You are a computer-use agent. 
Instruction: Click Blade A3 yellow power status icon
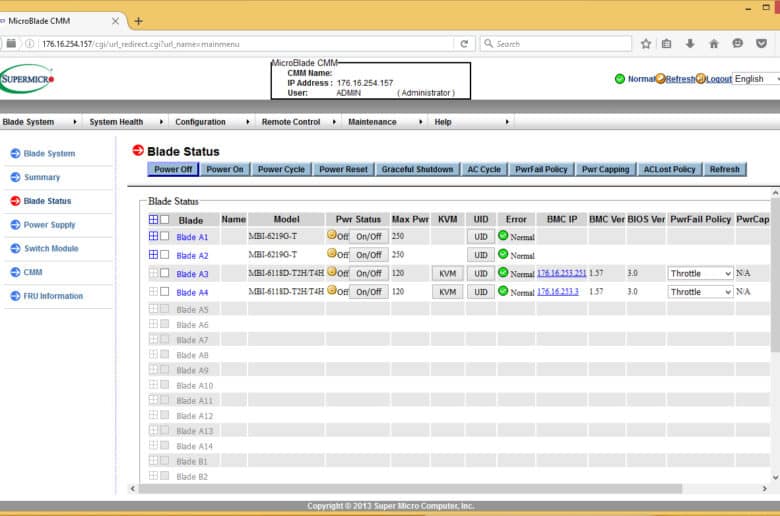[x=332, y=272]
